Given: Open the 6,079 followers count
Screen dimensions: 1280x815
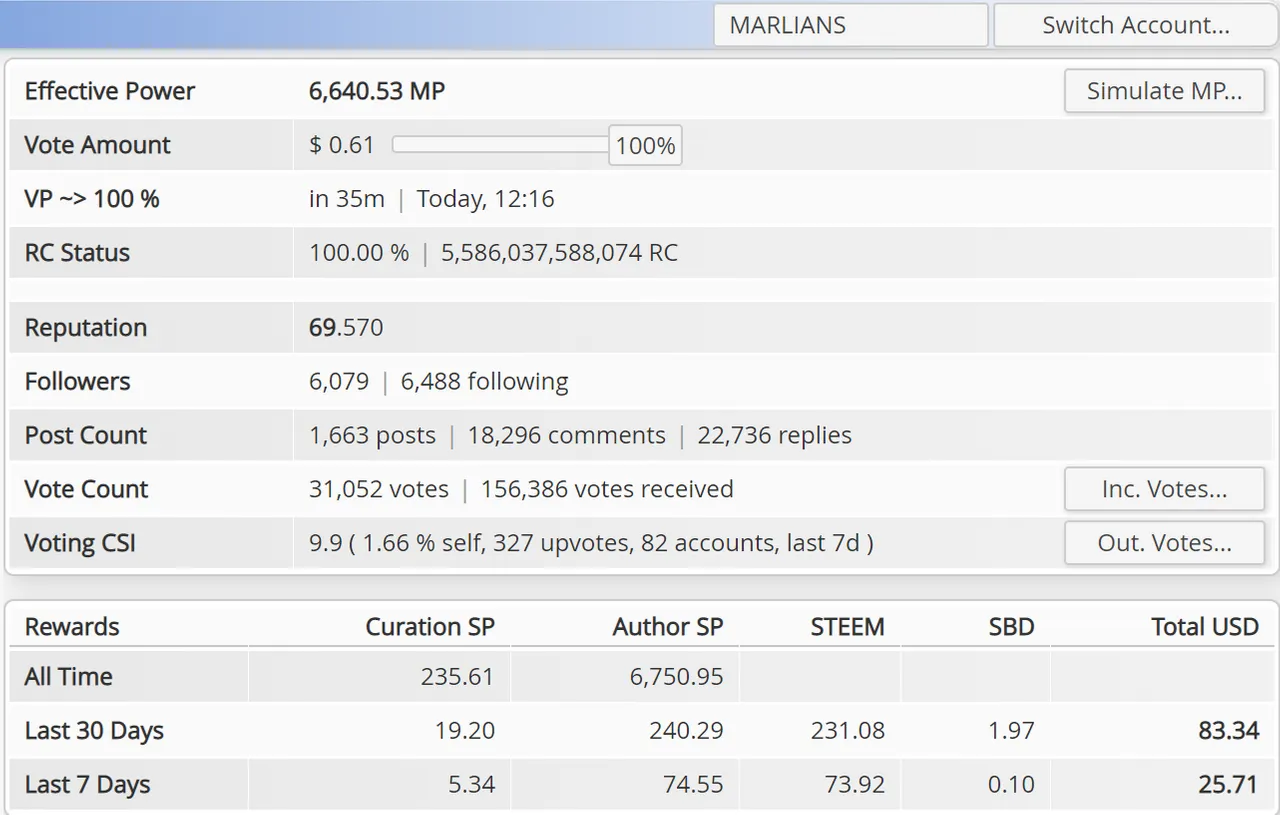Looking at the screenshot, I should [337, 381].
